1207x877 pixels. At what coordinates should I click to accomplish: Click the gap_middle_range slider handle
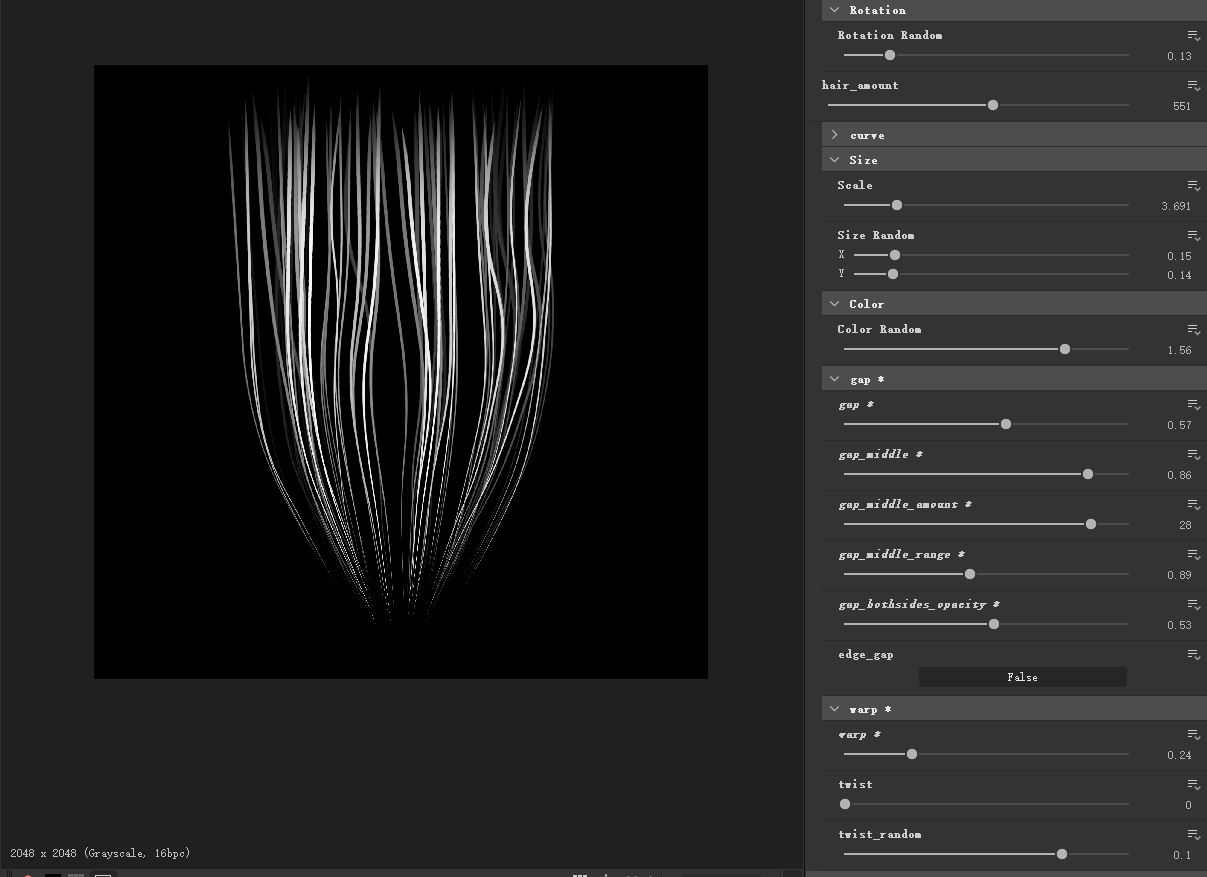970,574
